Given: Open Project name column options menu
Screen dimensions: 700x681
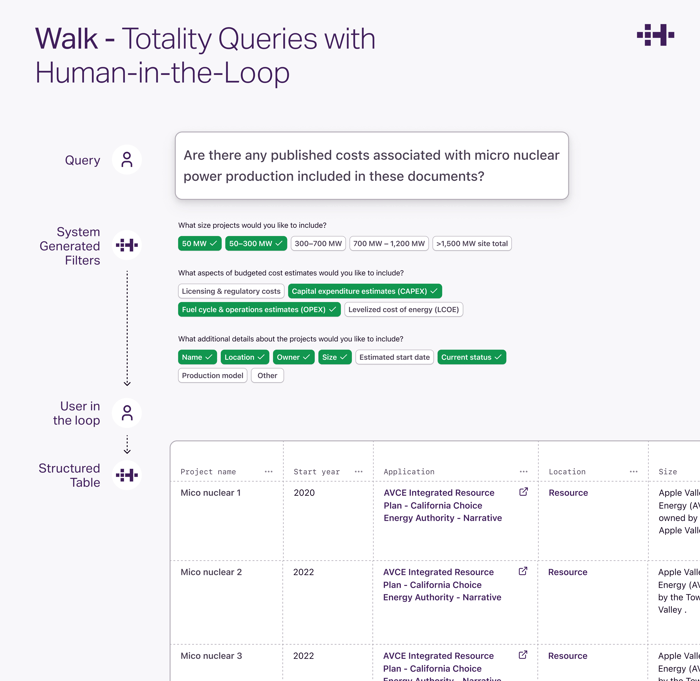Looking at the screenshot, I should pos(268,472).
